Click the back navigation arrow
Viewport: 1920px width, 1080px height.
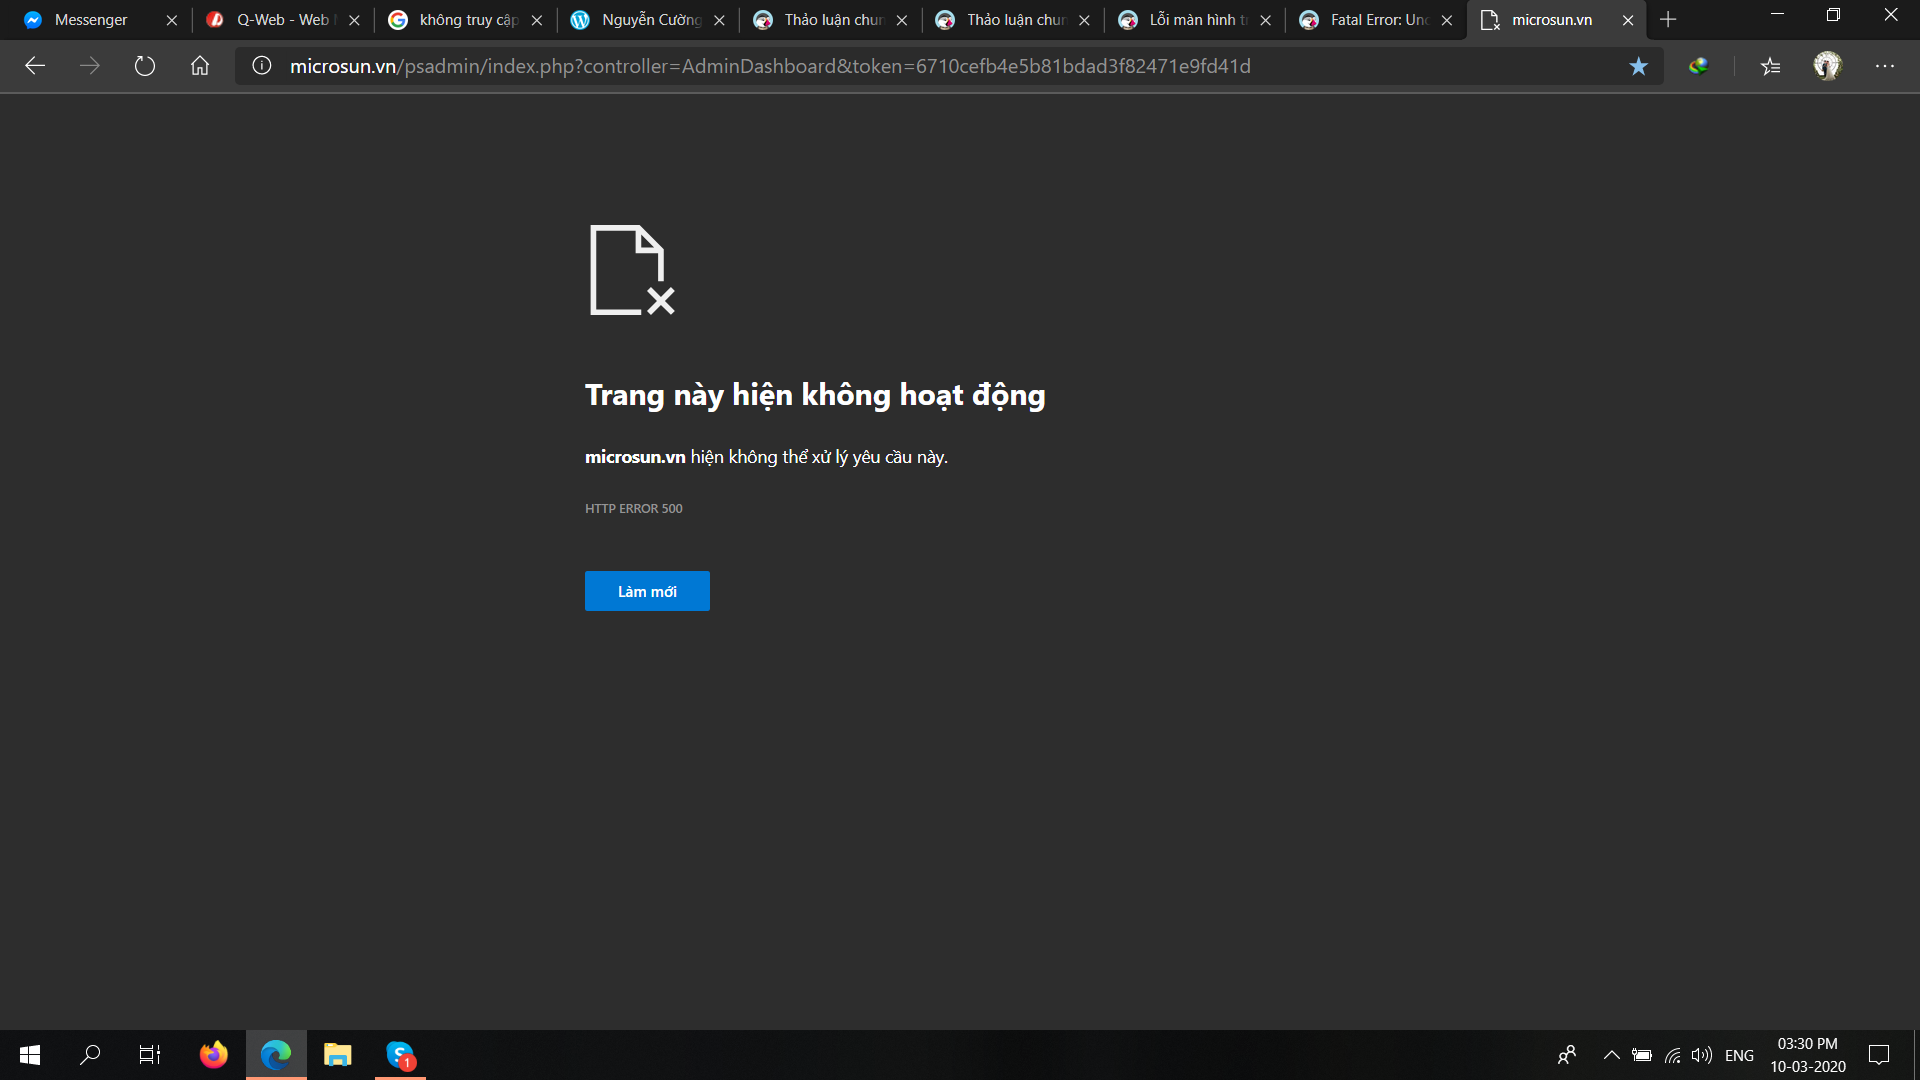pyautogui.click(x=35, y=66)
